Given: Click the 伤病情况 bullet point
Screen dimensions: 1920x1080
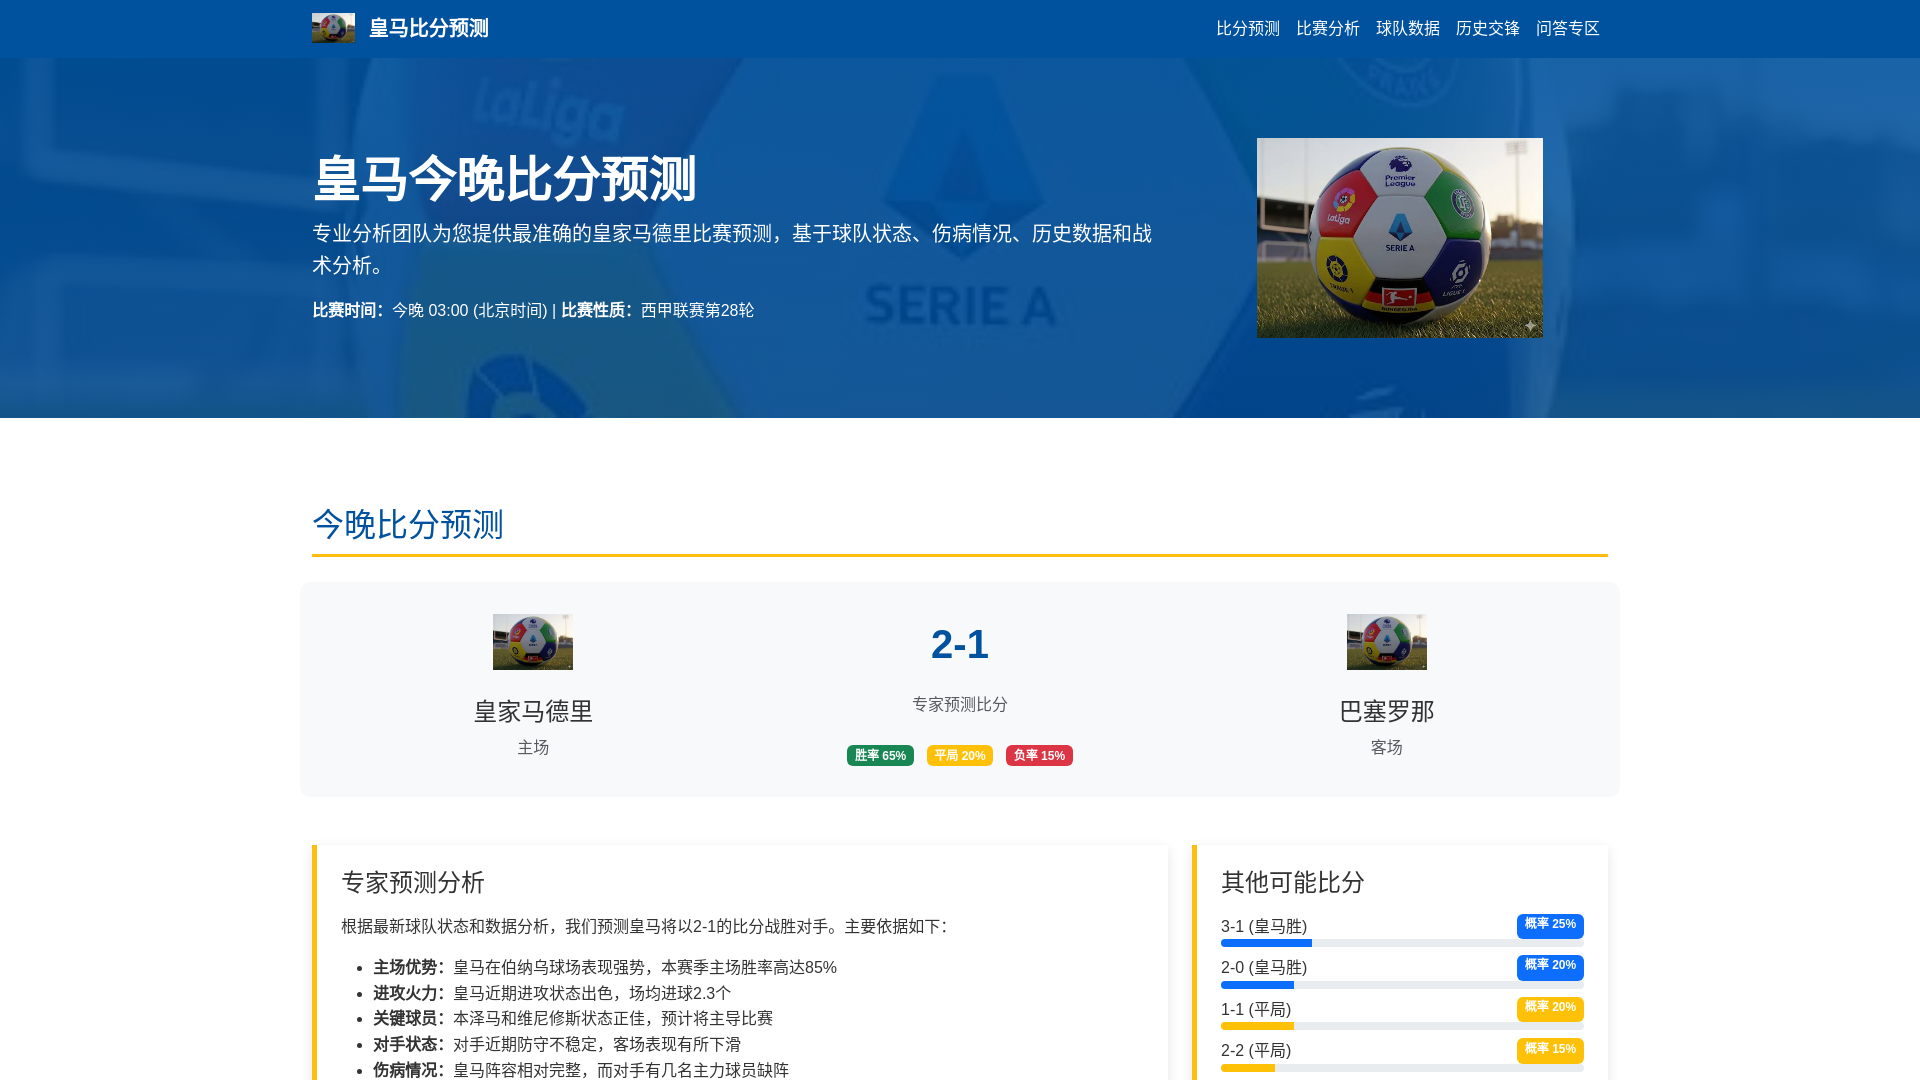Looking at the screenshot, I should pyautogui.click(x=581, y=1070).
